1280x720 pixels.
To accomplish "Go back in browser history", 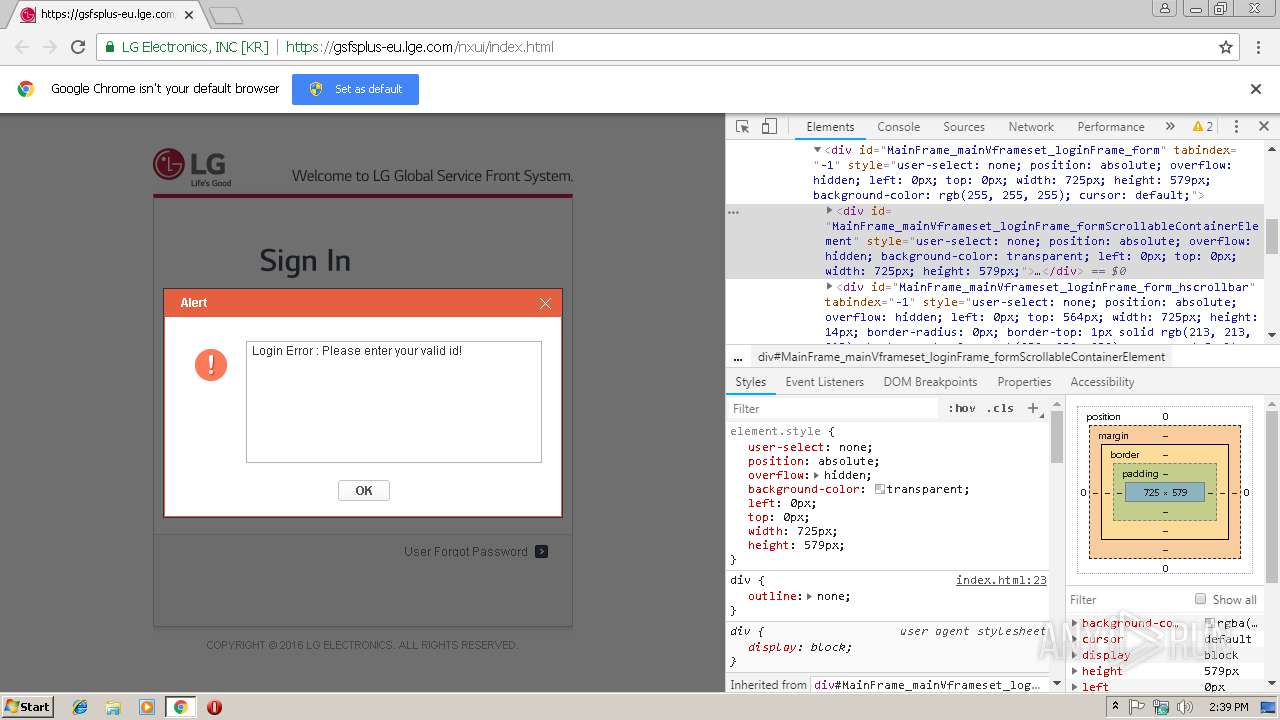I will pos(22,47).
